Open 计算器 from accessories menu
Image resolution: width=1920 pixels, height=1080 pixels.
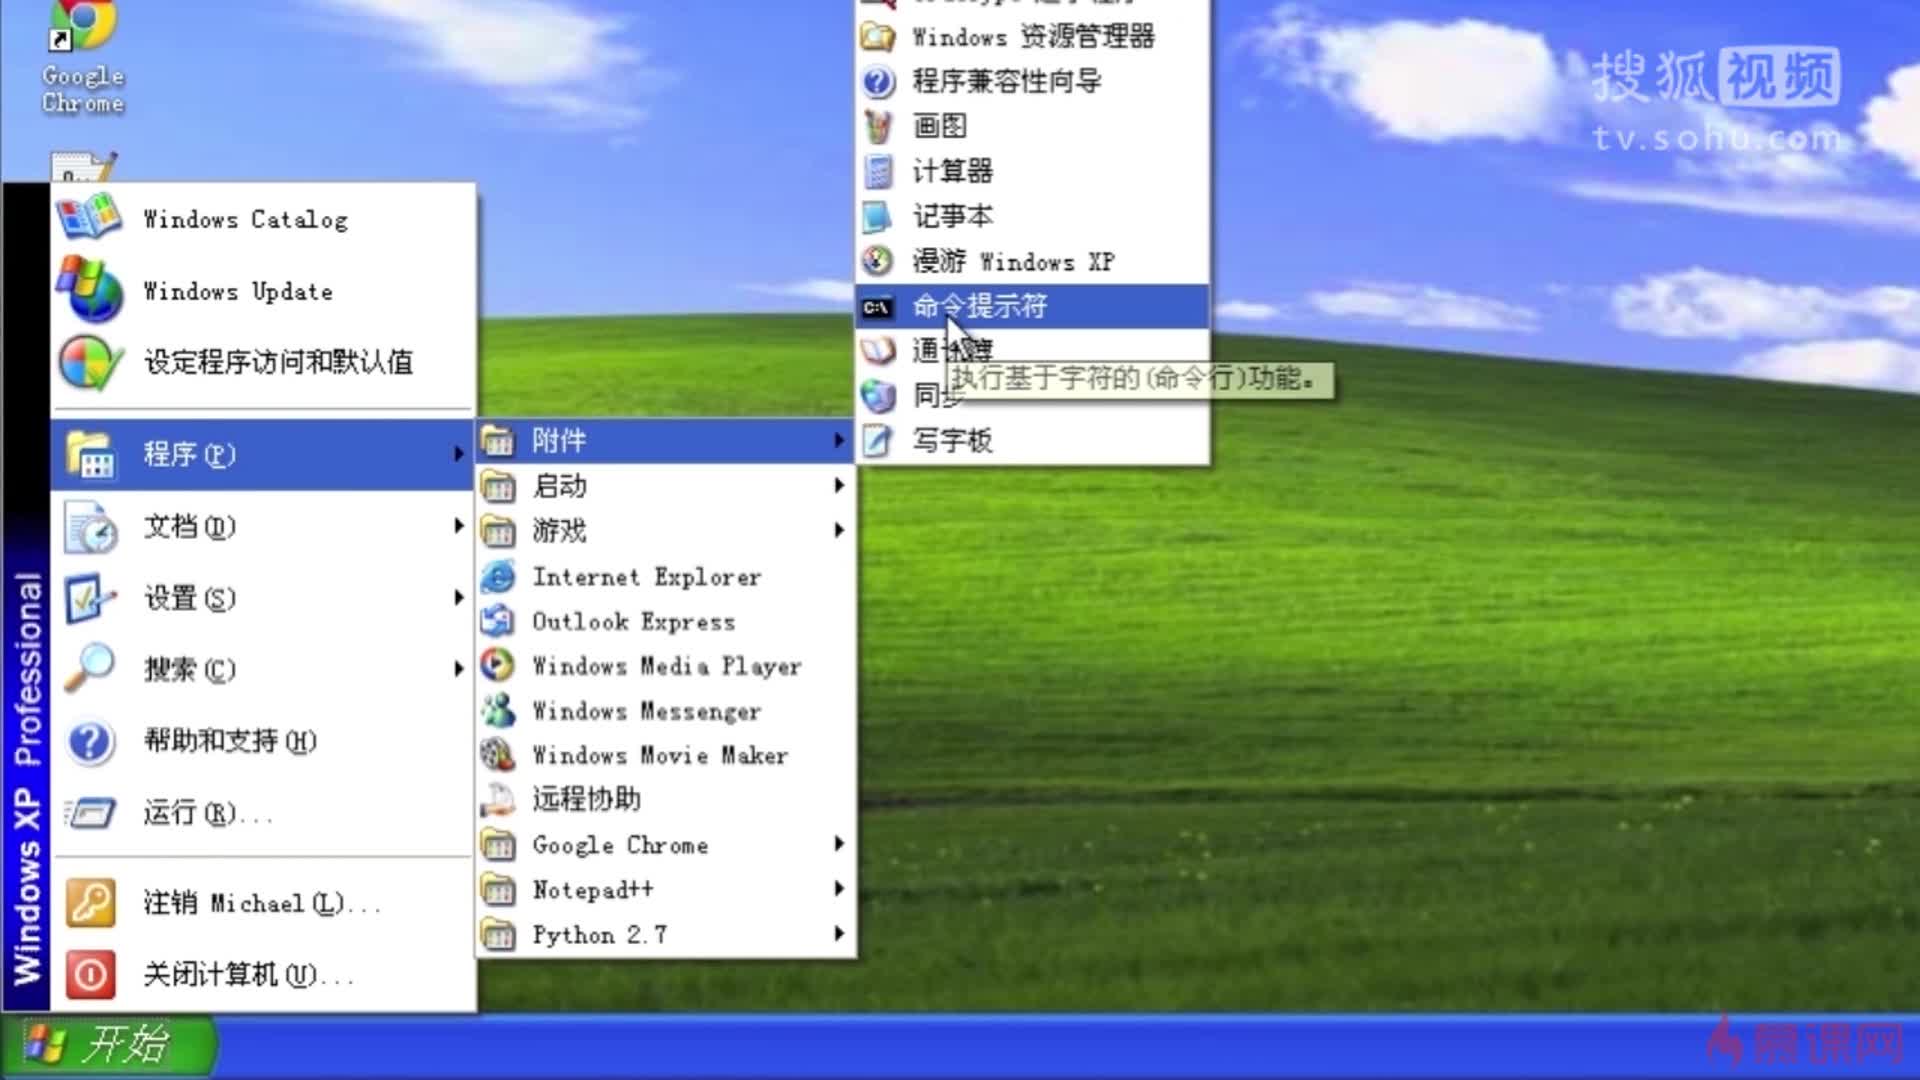tap(1032, 171)
